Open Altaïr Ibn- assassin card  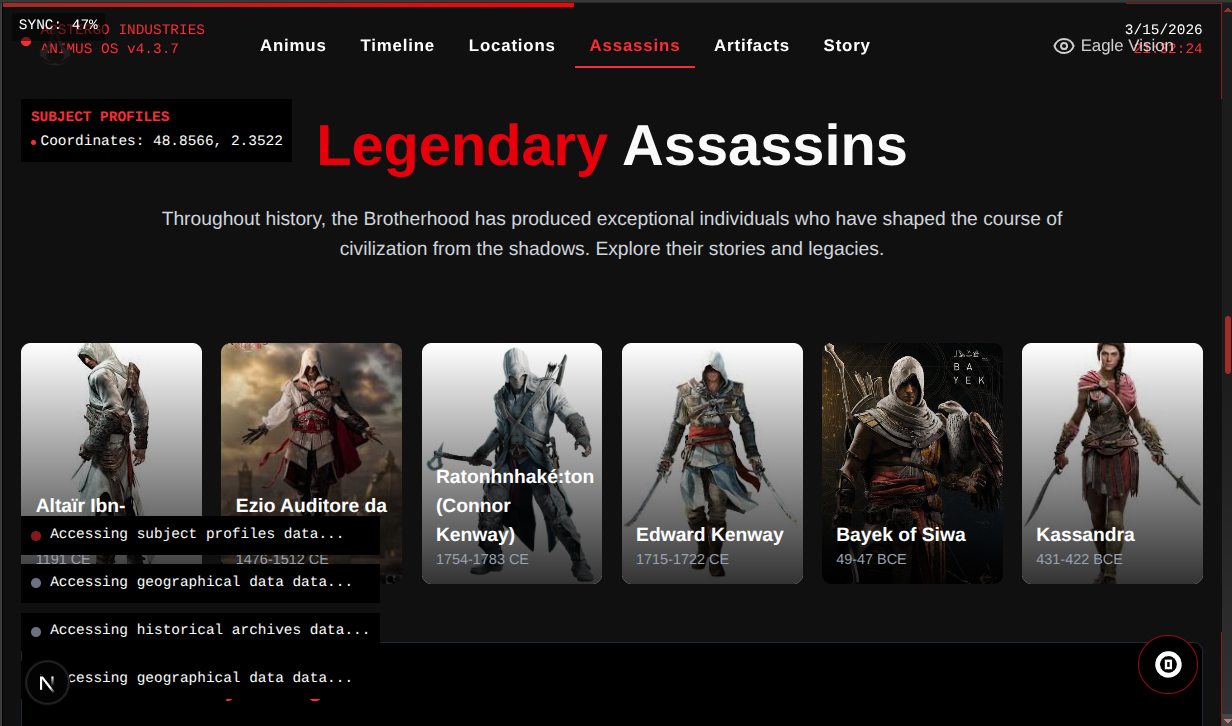pos(111,463)
